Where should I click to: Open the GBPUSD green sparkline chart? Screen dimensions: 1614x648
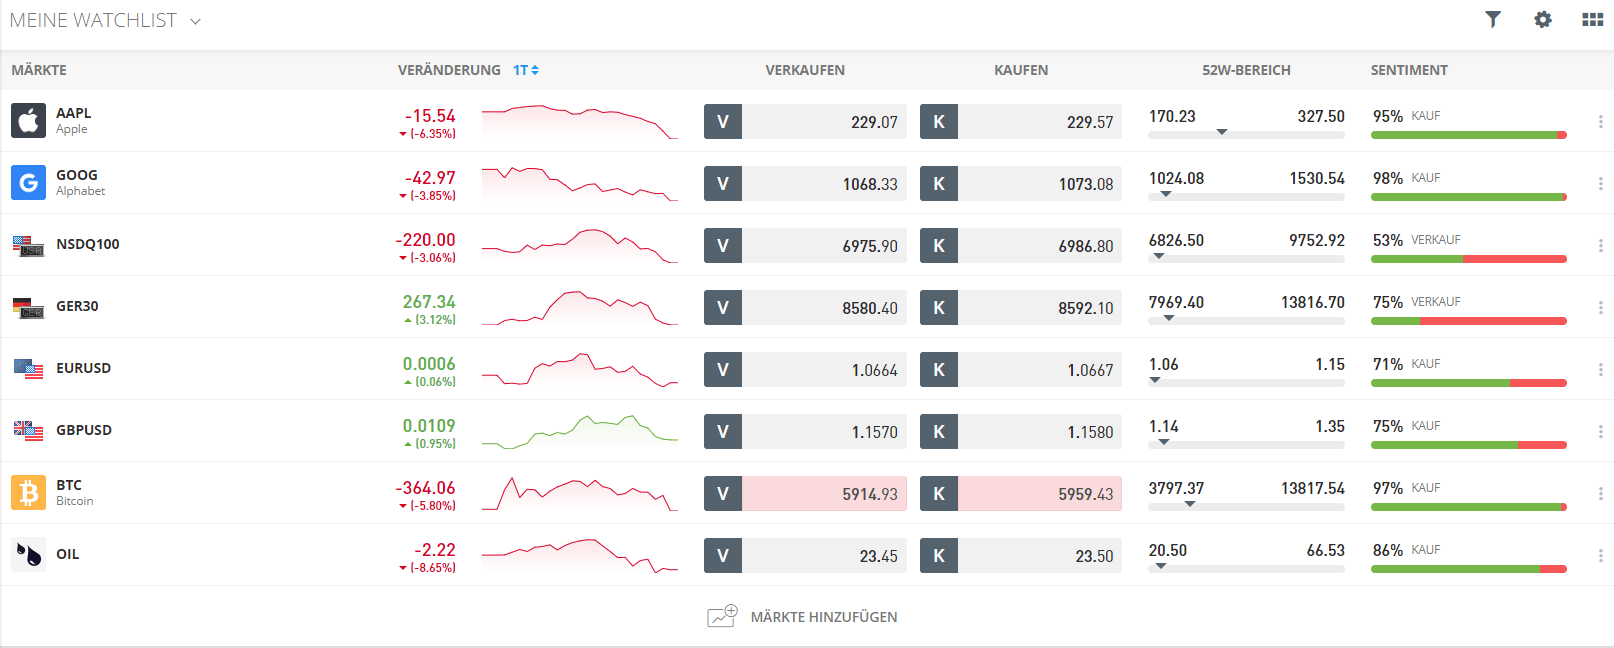pos(580,432)
